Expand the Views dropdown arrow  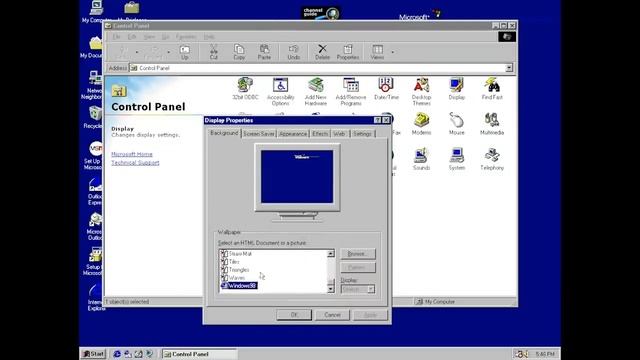[393, 52]
